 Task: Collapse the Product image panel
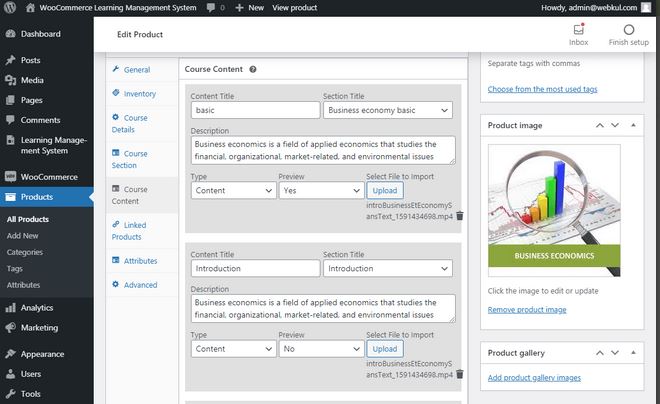pos(633,125)
